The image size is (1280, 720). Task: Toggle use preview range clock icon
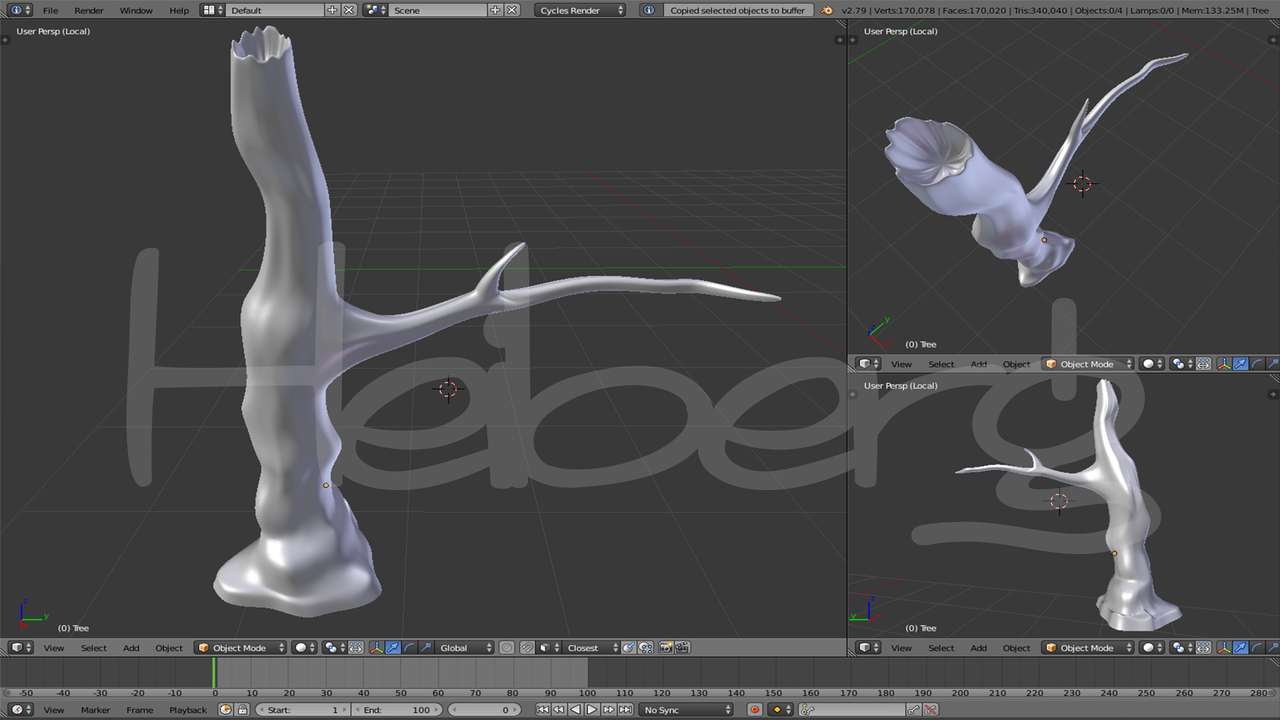pyautogui.click(x=226, y=710)
